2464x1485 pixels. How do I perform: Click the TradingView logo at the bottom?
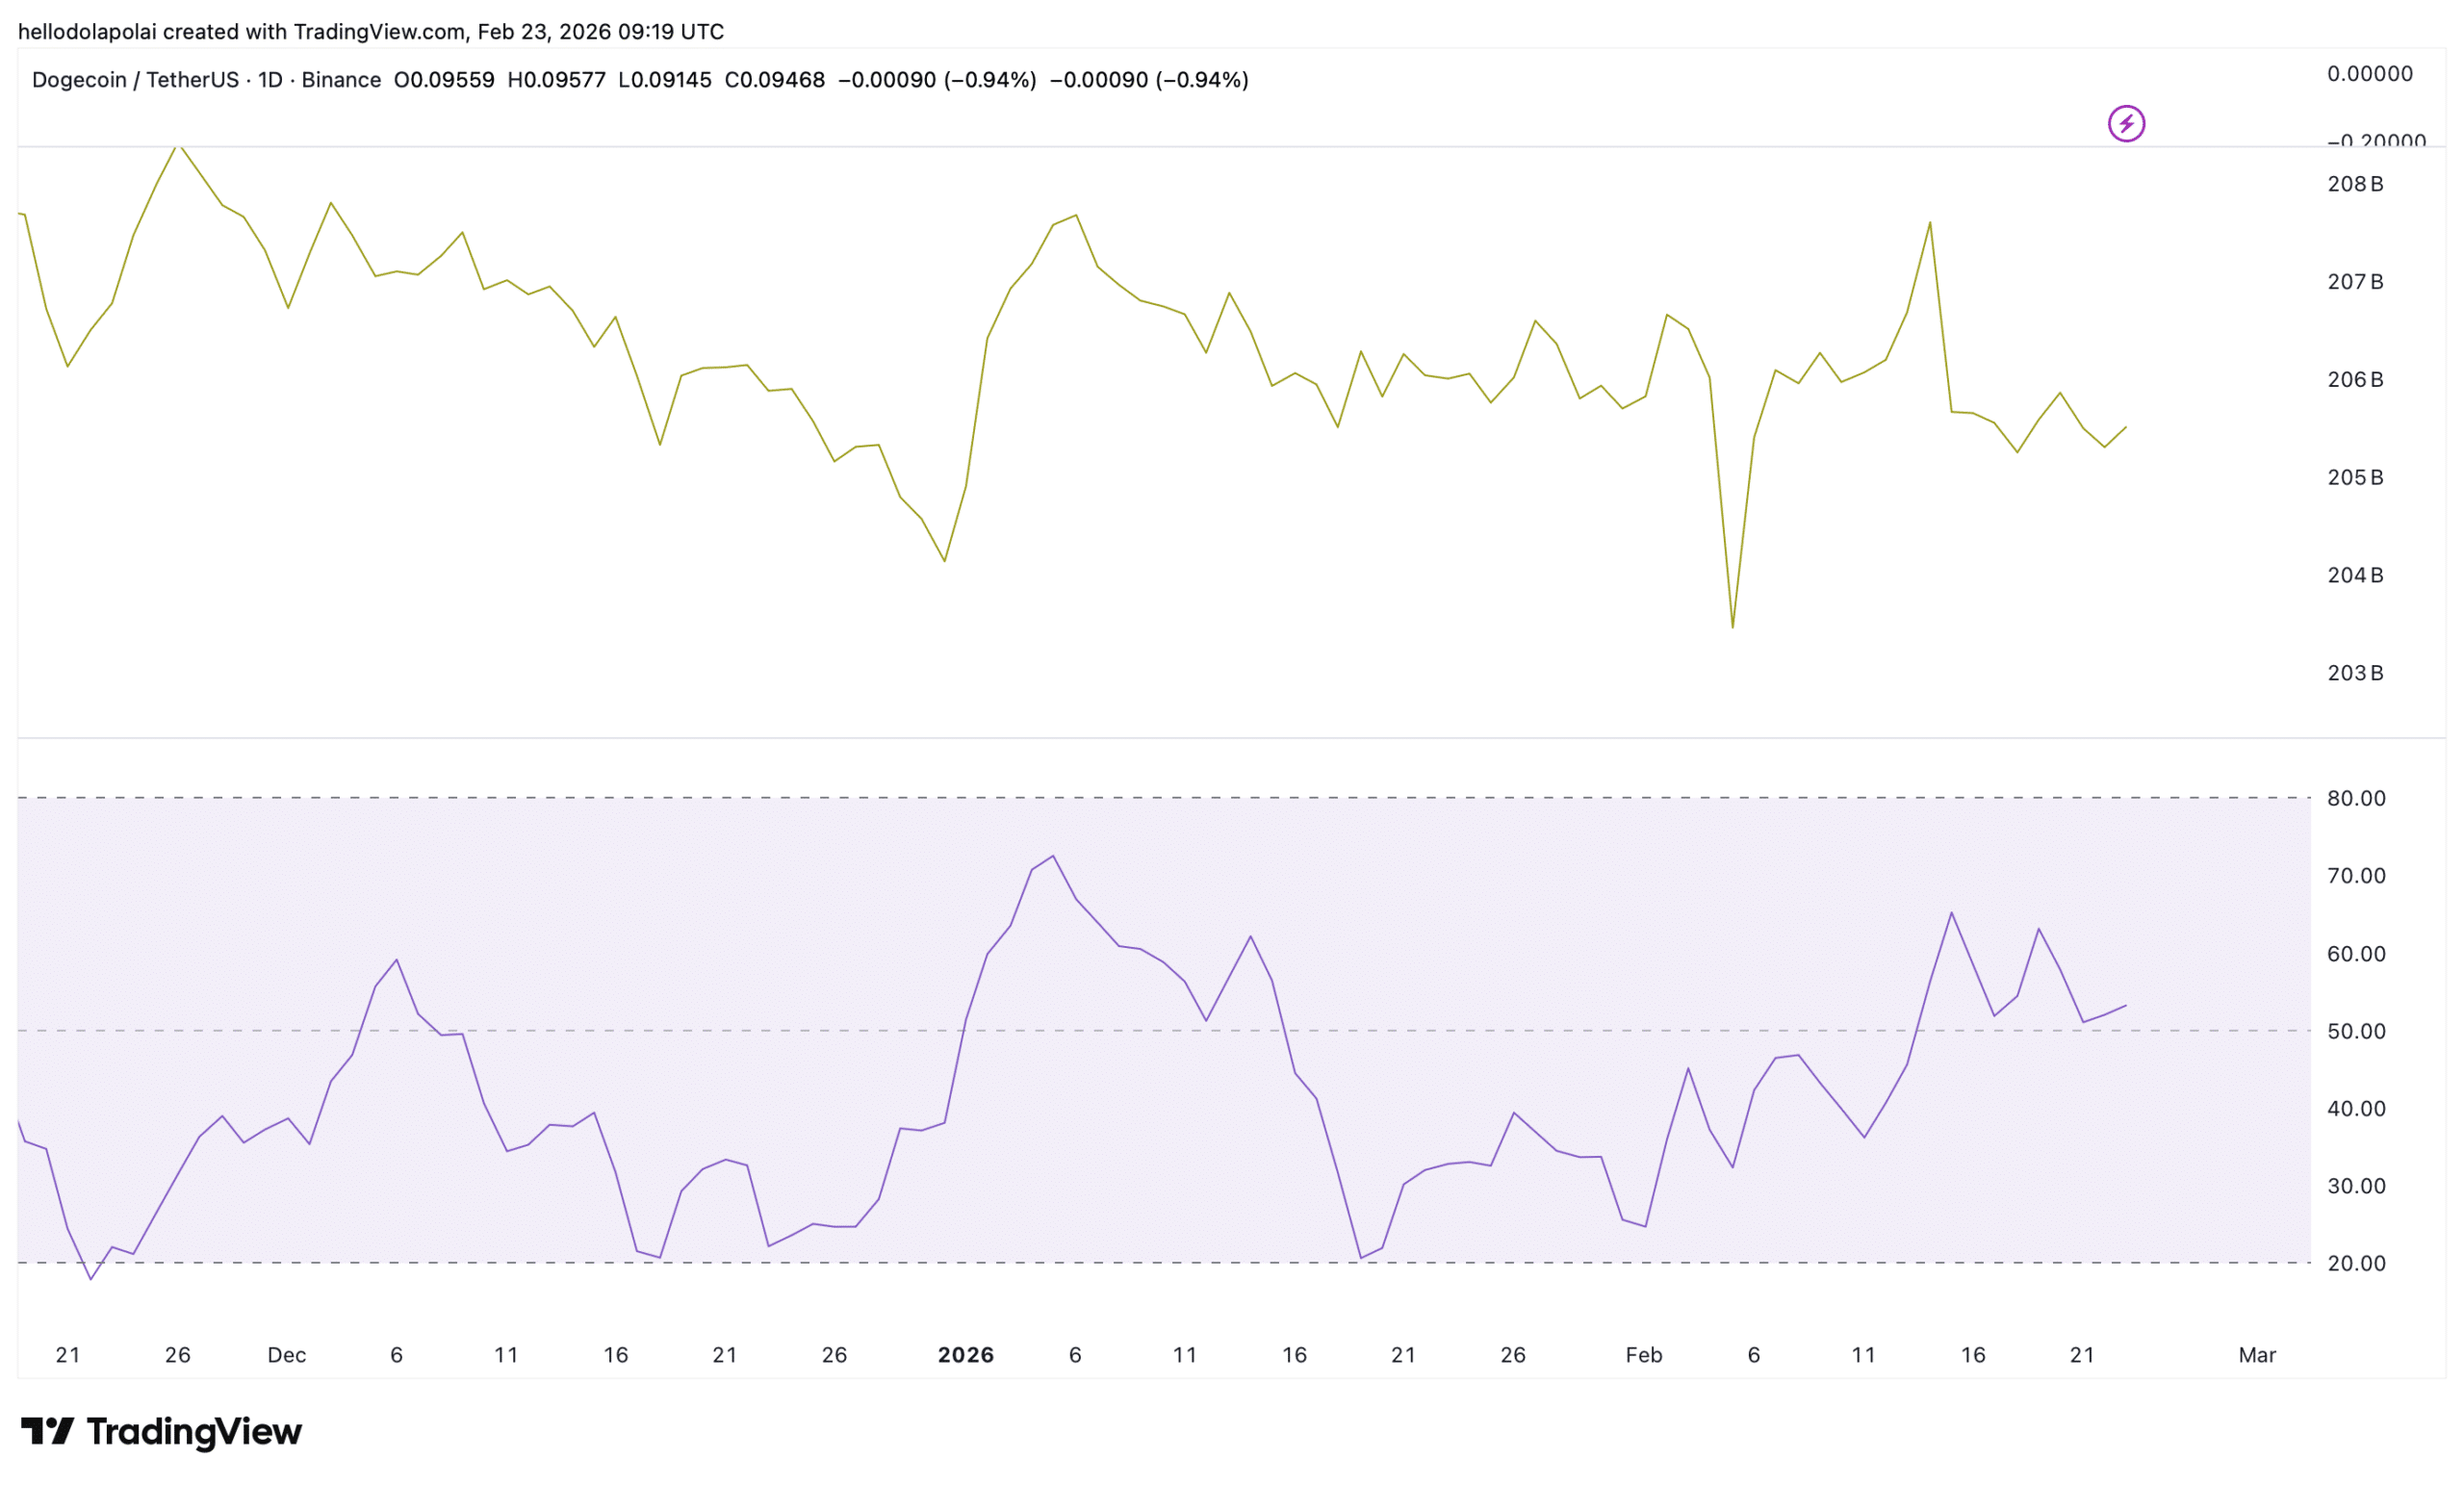[x=162, y=1432]
